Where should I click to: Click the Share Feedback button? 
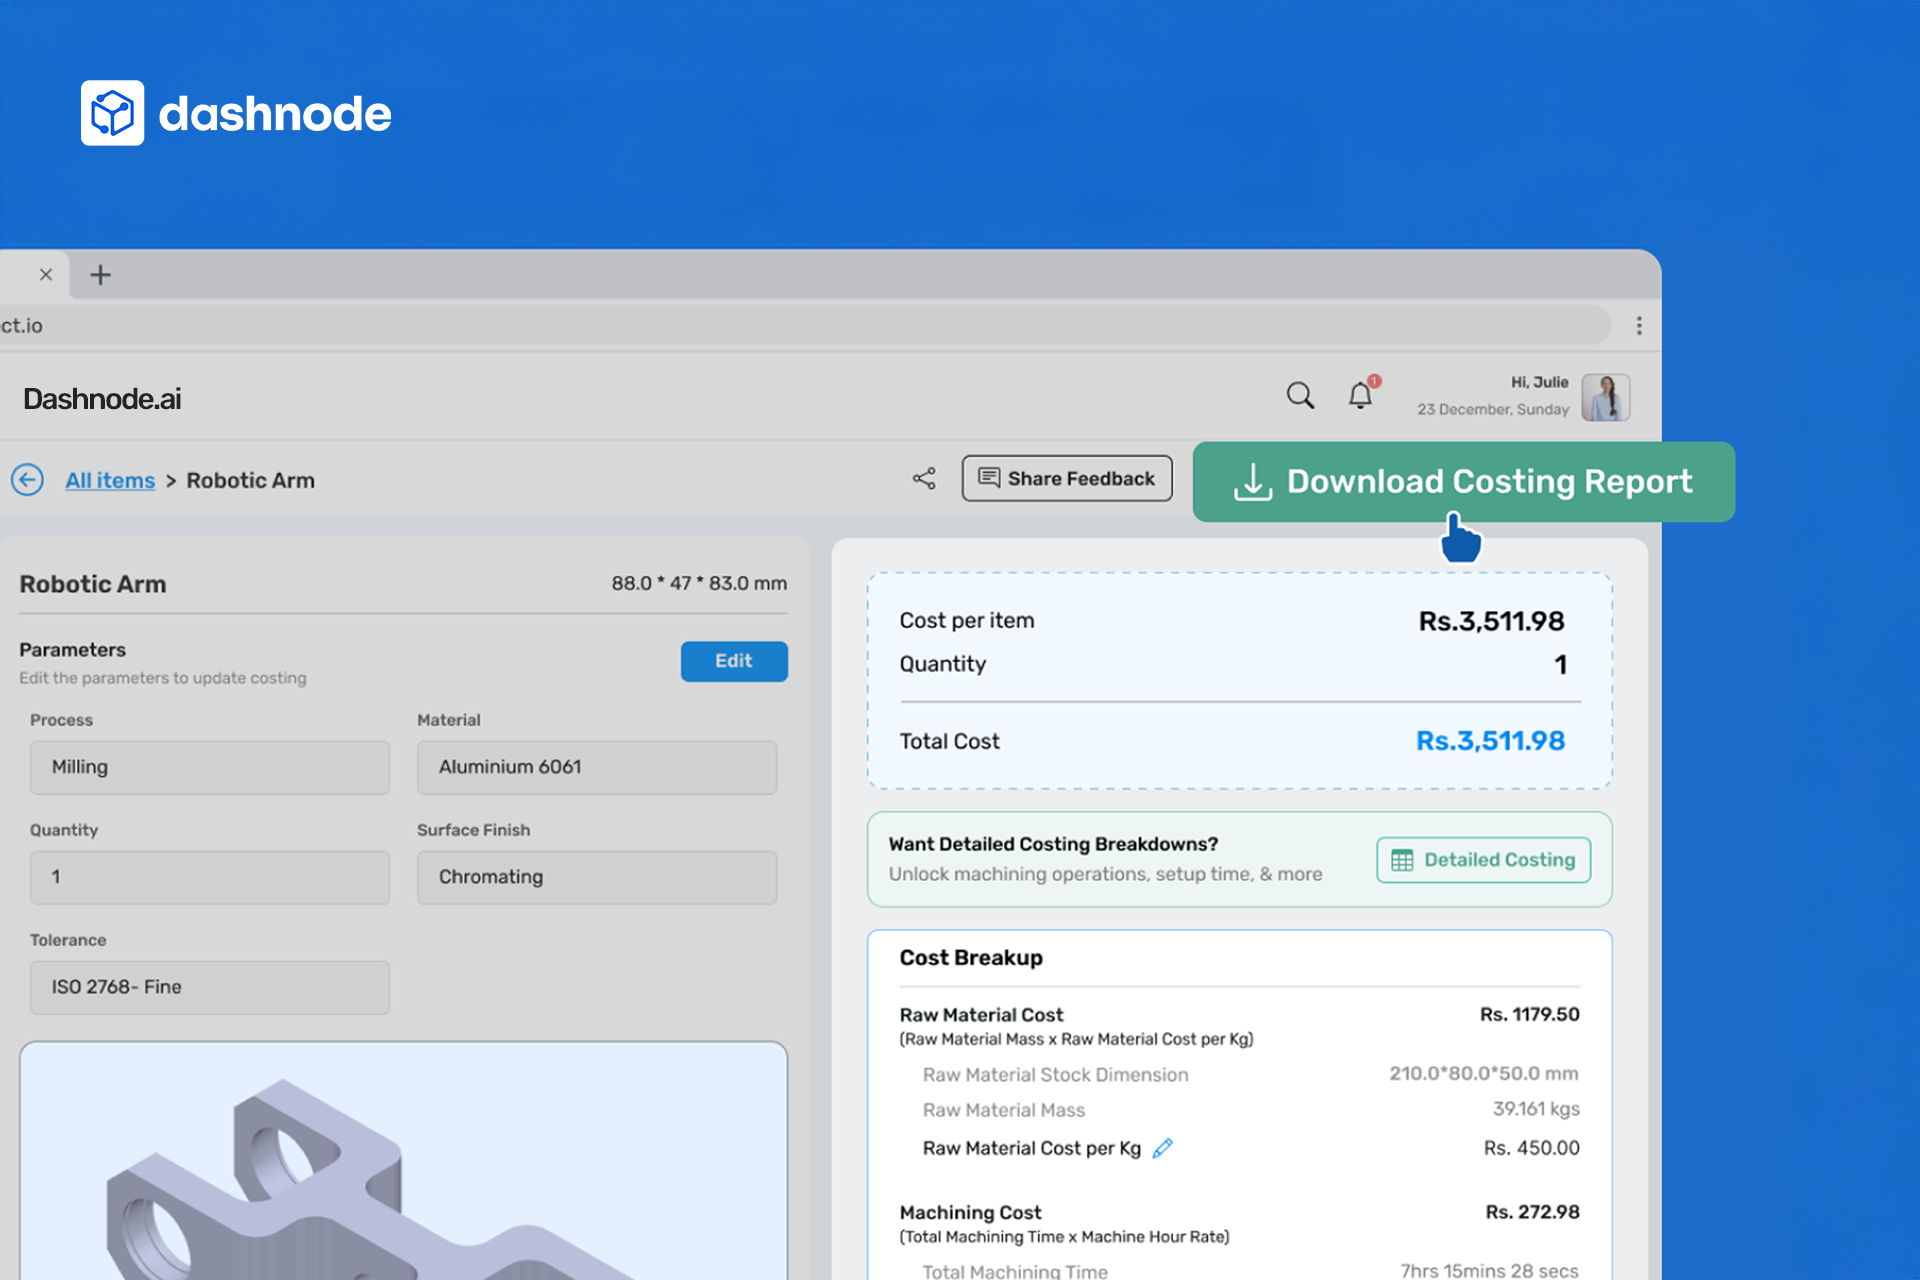(x=1066, y=479)
